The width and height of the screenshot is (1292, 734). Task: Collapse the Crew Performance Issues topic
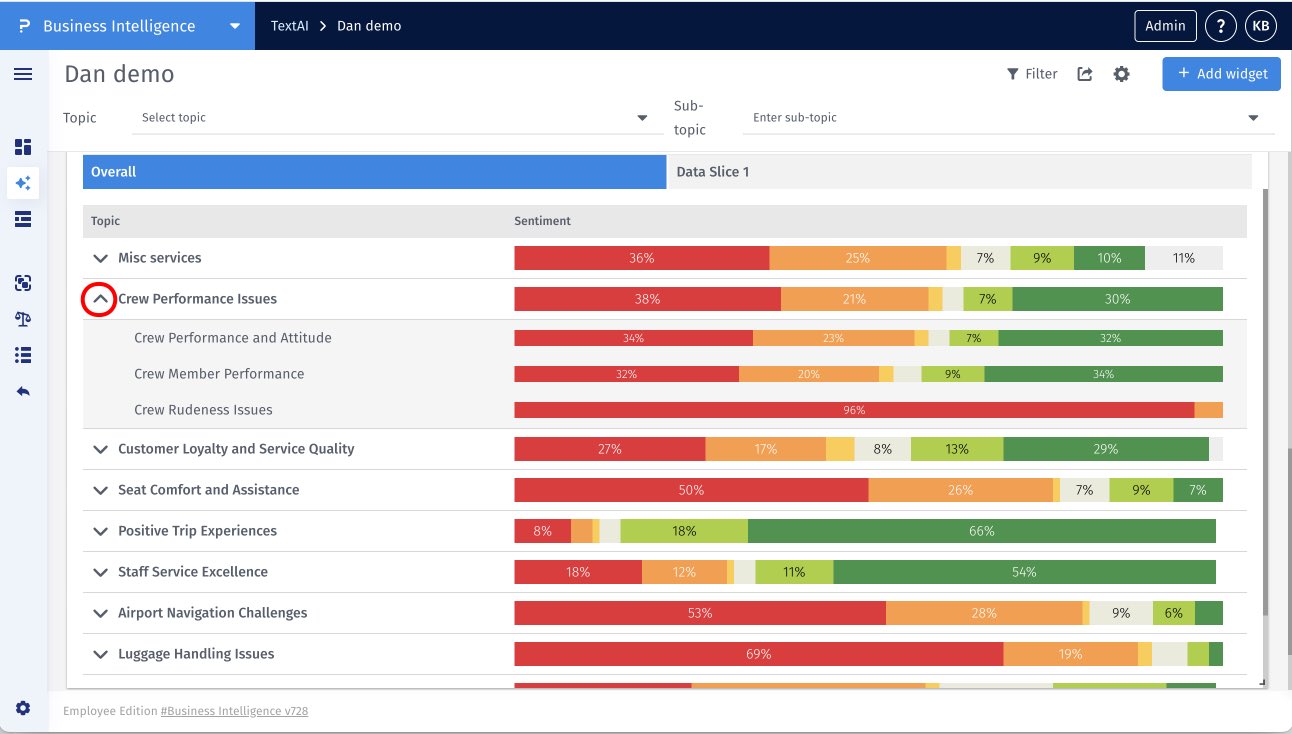100,299
